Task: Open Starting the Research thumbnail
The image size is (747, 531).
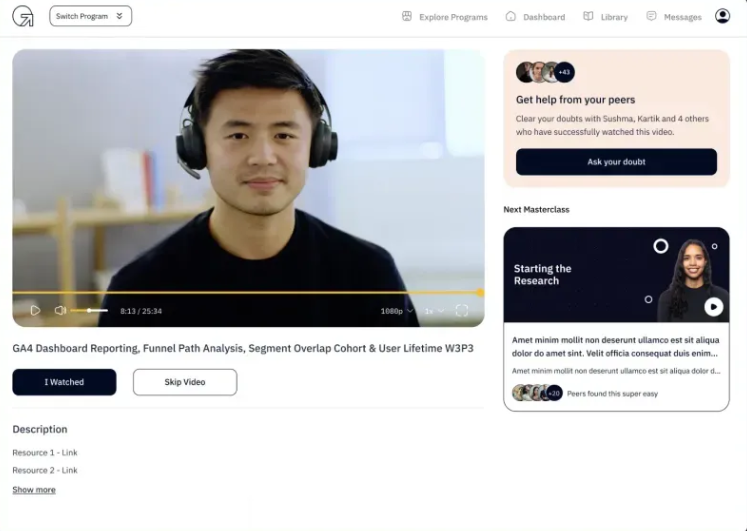Action: click(x=616, y=275)
